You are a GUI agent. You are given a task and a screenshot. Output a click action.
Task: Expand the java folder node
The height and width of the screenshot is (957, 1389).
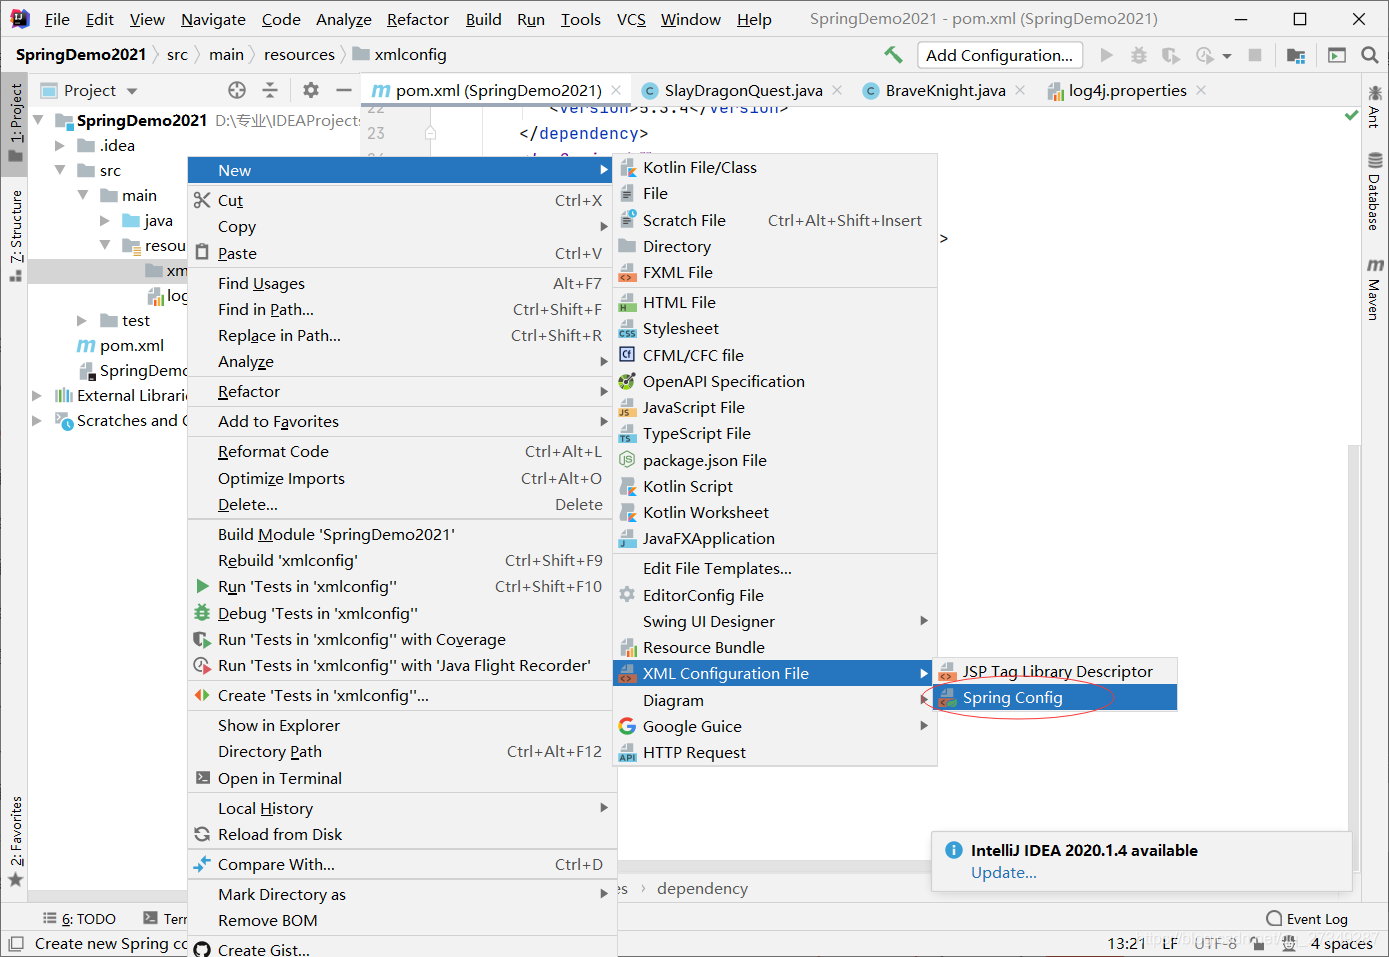click(105, 221)
